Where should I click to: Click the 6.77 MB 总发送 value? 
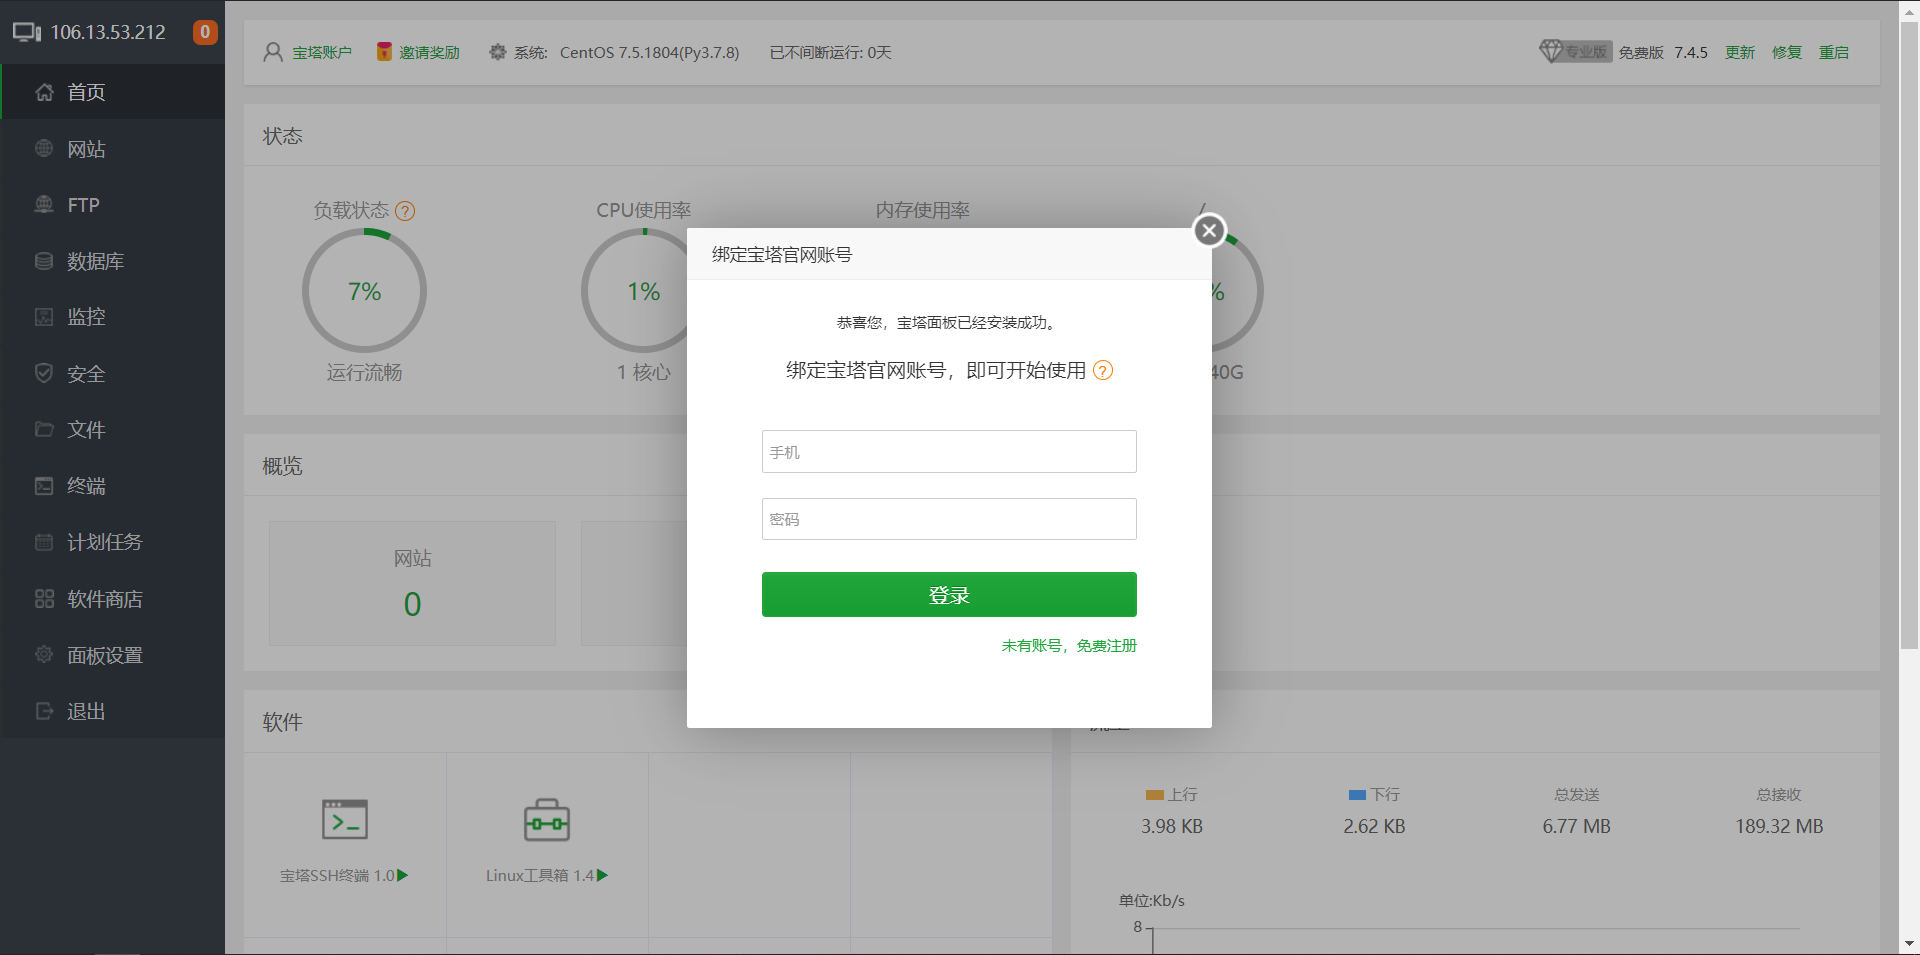click(x=1576, y=826)
